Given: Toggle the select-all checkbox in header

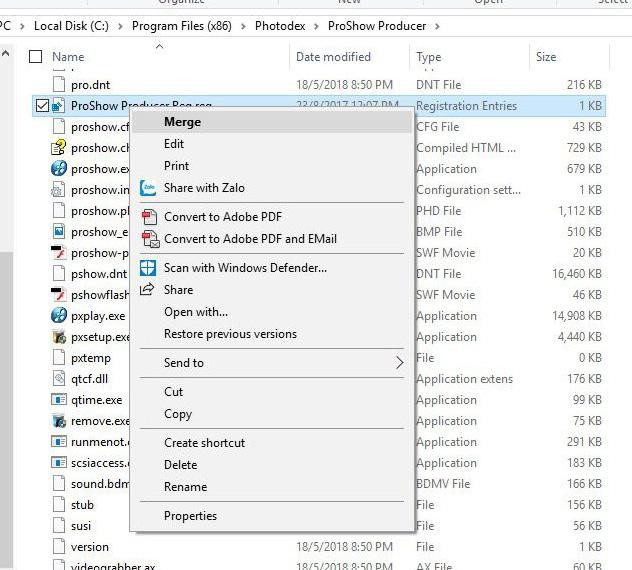Looking at the screenshot, I should pos(36,57).
